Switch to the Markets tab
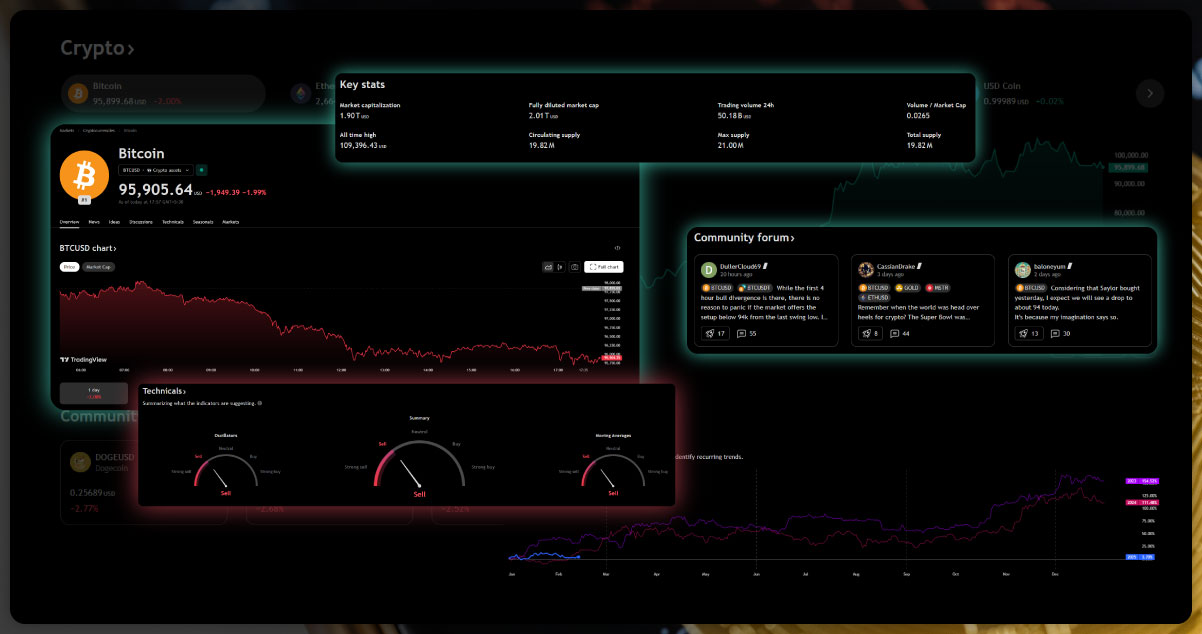The image size is (1202, 634). (x=231, y=221)
